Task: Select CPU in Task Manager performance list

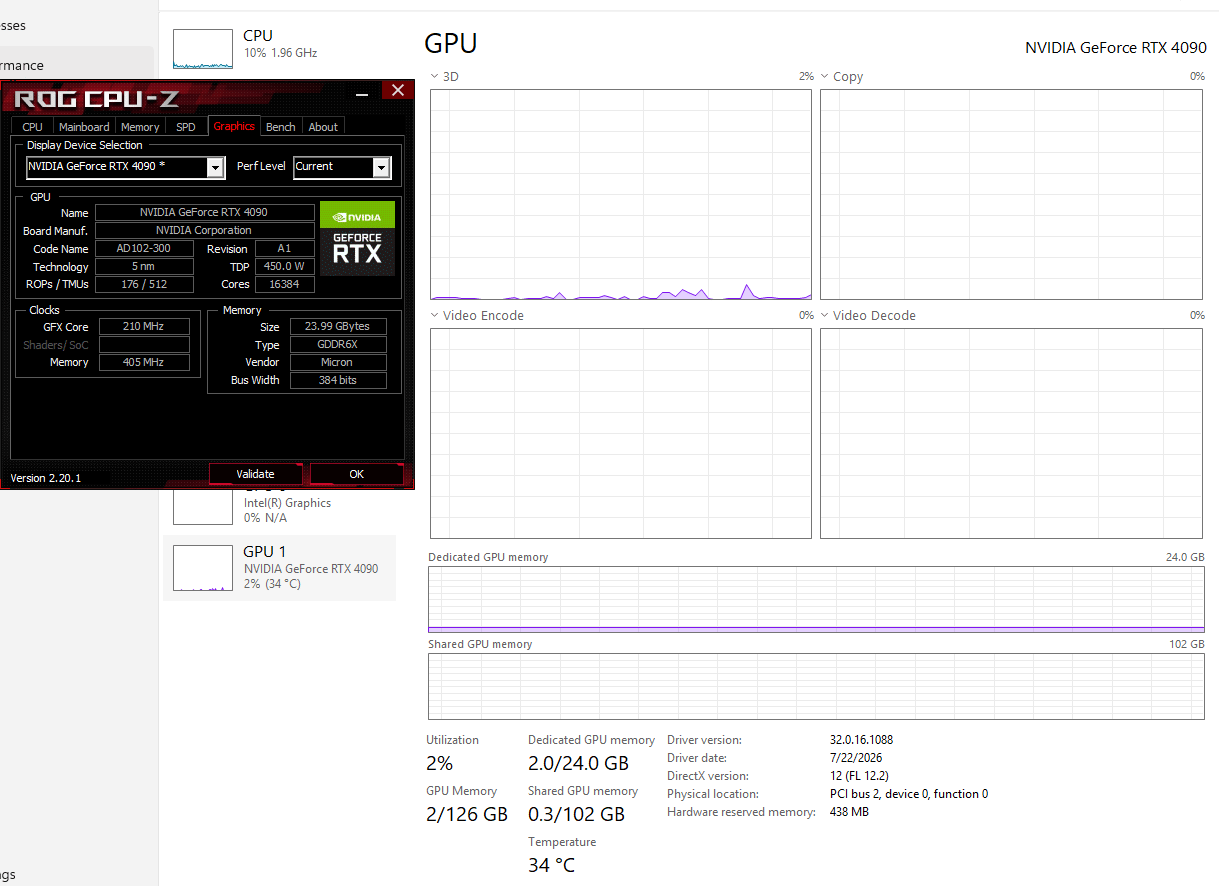Action: 280,48
